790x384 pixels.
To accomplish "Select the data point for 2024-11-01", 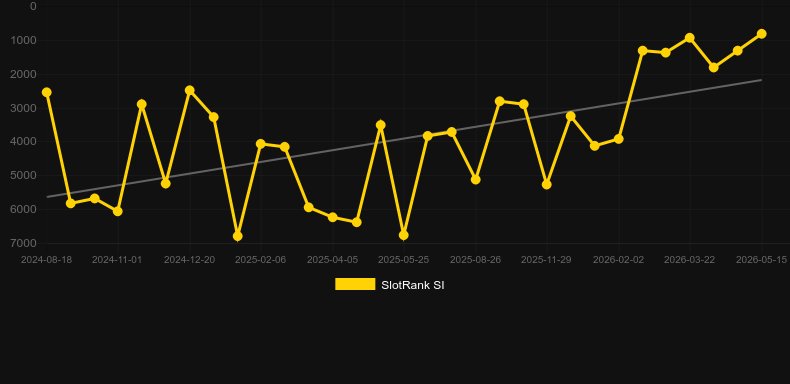I will [118, 211].
